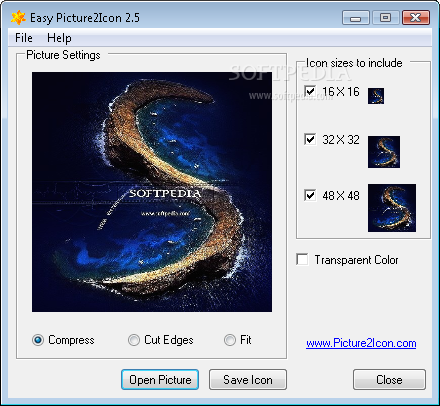Visit the www.Picture2Icon.com link
The height and width of the screenshot is (406, 440).
[361, 343]
